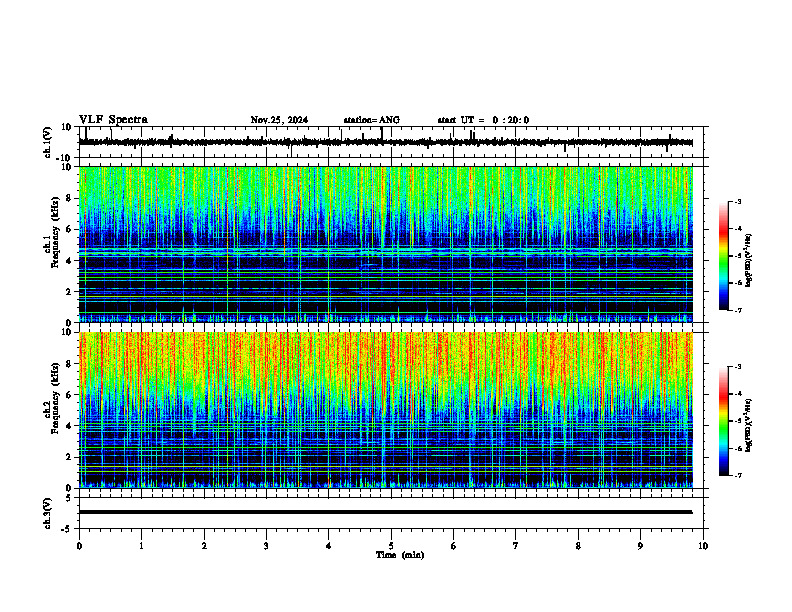Click the "VLF Spectra" title text
792x612 pixels.
pyautogui.click(x=113, y=120)
